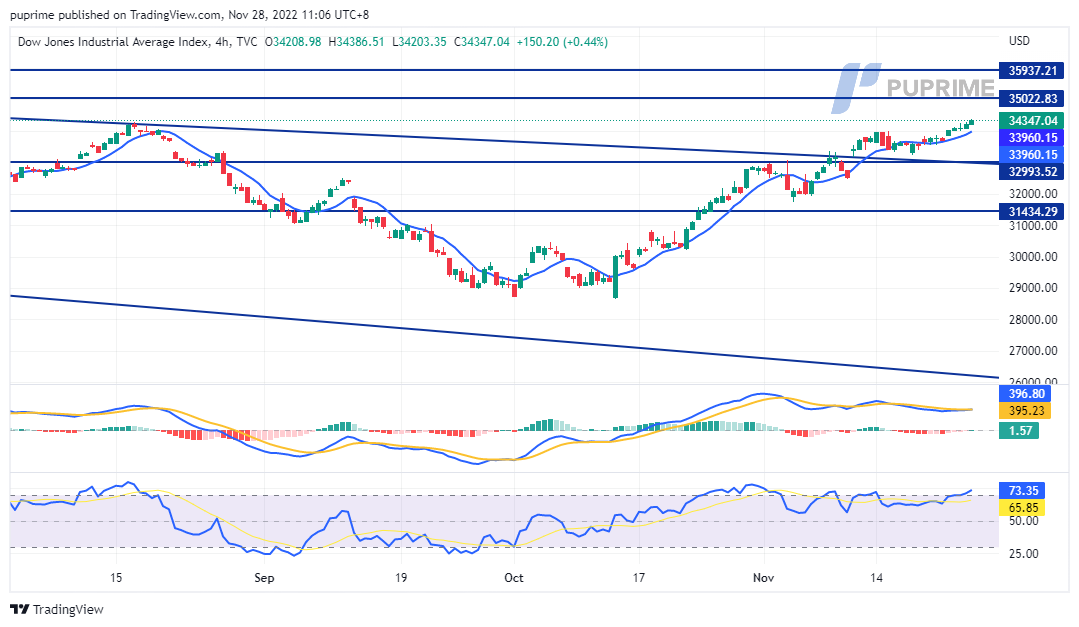Select the histogram value 1.57 label
Image resolution: width=1079 pixels, height=627 pixels.
1019,430
